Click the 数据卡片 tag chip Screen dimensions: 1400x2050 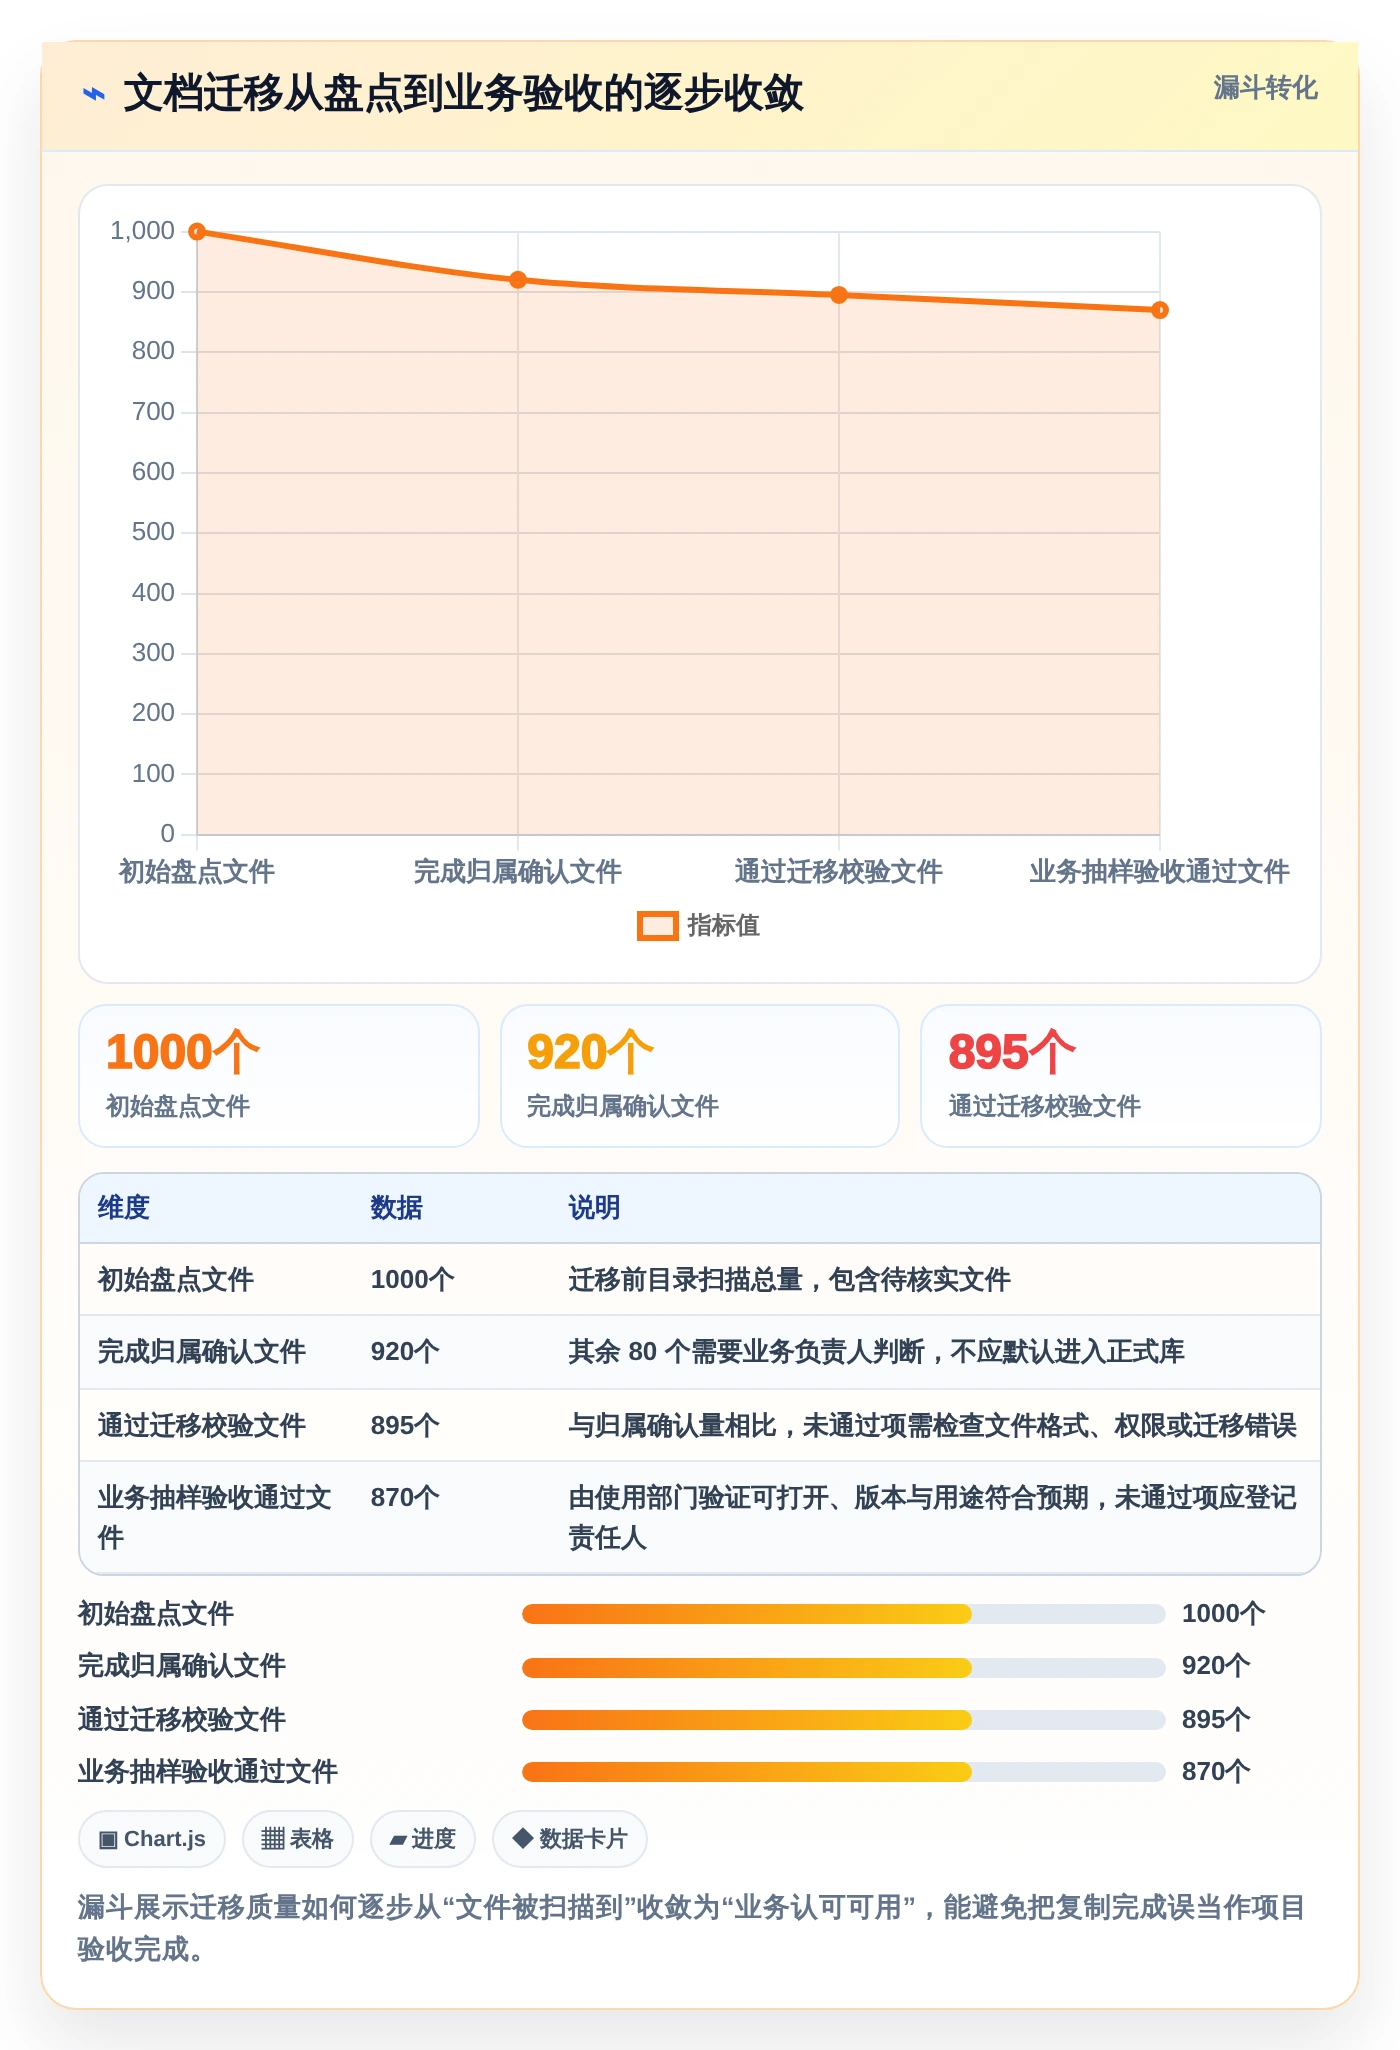569,1839
